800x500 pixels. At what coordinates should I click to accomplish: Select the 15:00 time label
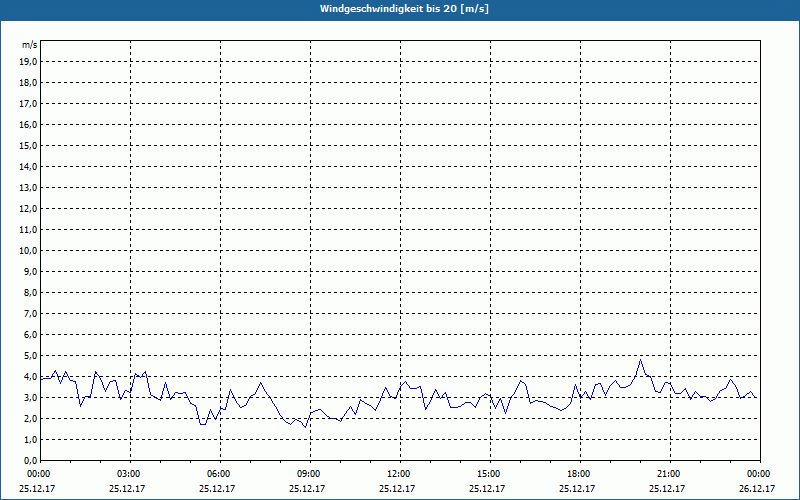(x=490, y=473)
